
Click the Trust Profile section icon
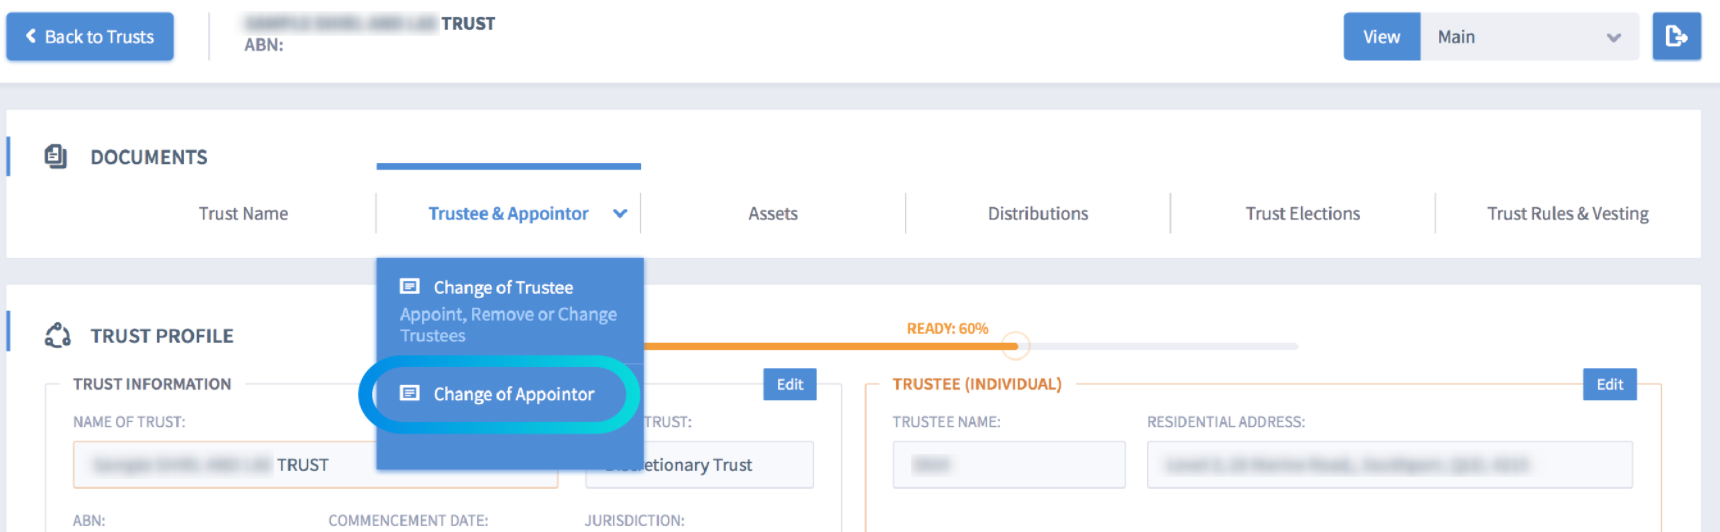(x=58, y=336)
